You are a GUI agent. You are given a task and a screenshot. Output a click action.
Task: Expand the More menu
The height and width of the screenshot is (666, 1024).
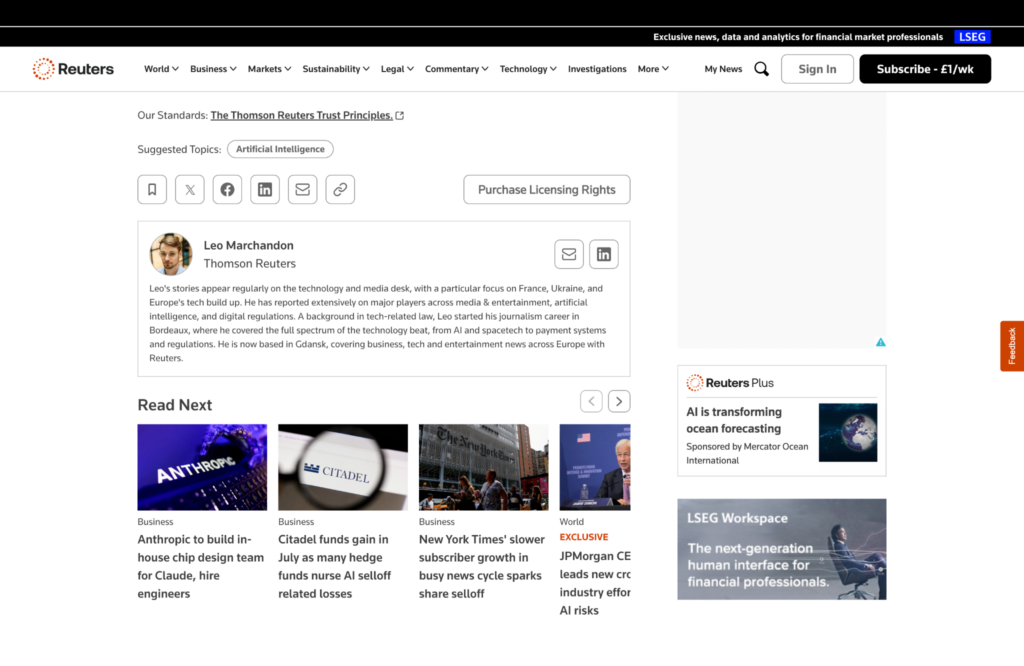(653, 69)
